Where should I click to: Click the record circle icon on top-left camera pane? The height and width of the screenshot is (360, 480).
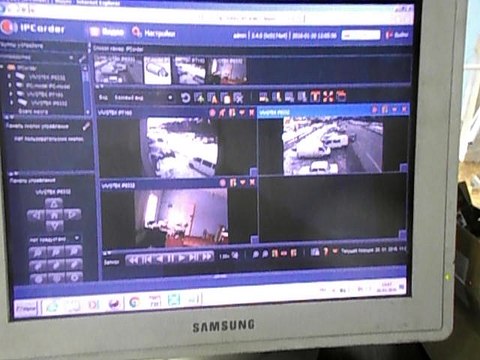(x=212, y=113)
